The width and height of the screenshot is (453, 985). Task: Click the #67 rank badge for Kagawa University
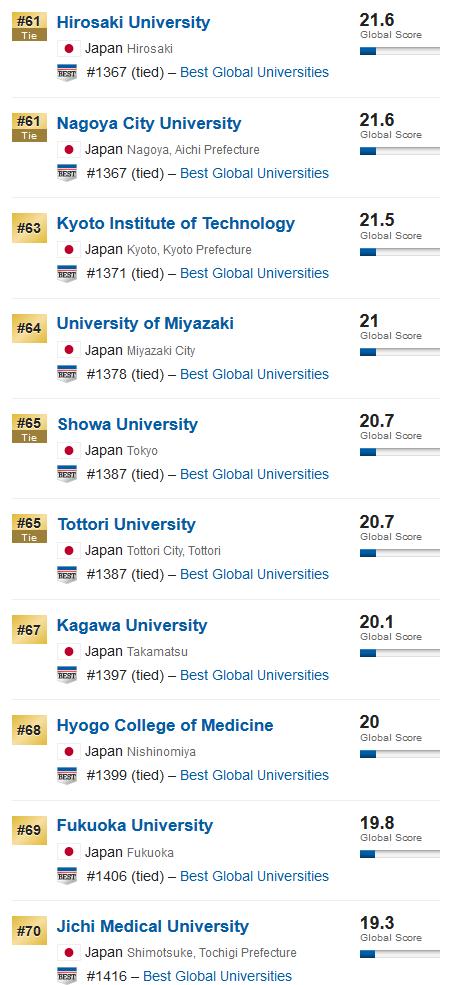29,630
